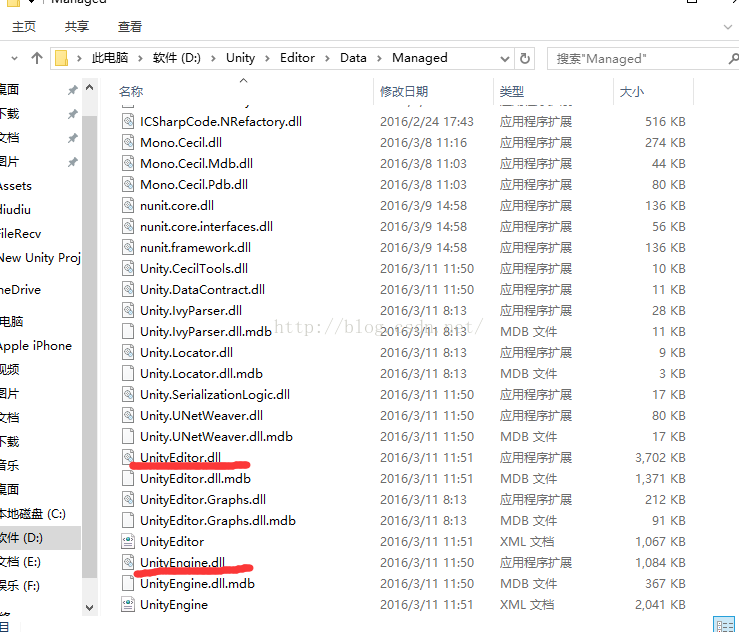The height and width of the screenshot is (632, 739).
Task: Expand chevron after 此电脑 in path
Action: coord(140,58)
